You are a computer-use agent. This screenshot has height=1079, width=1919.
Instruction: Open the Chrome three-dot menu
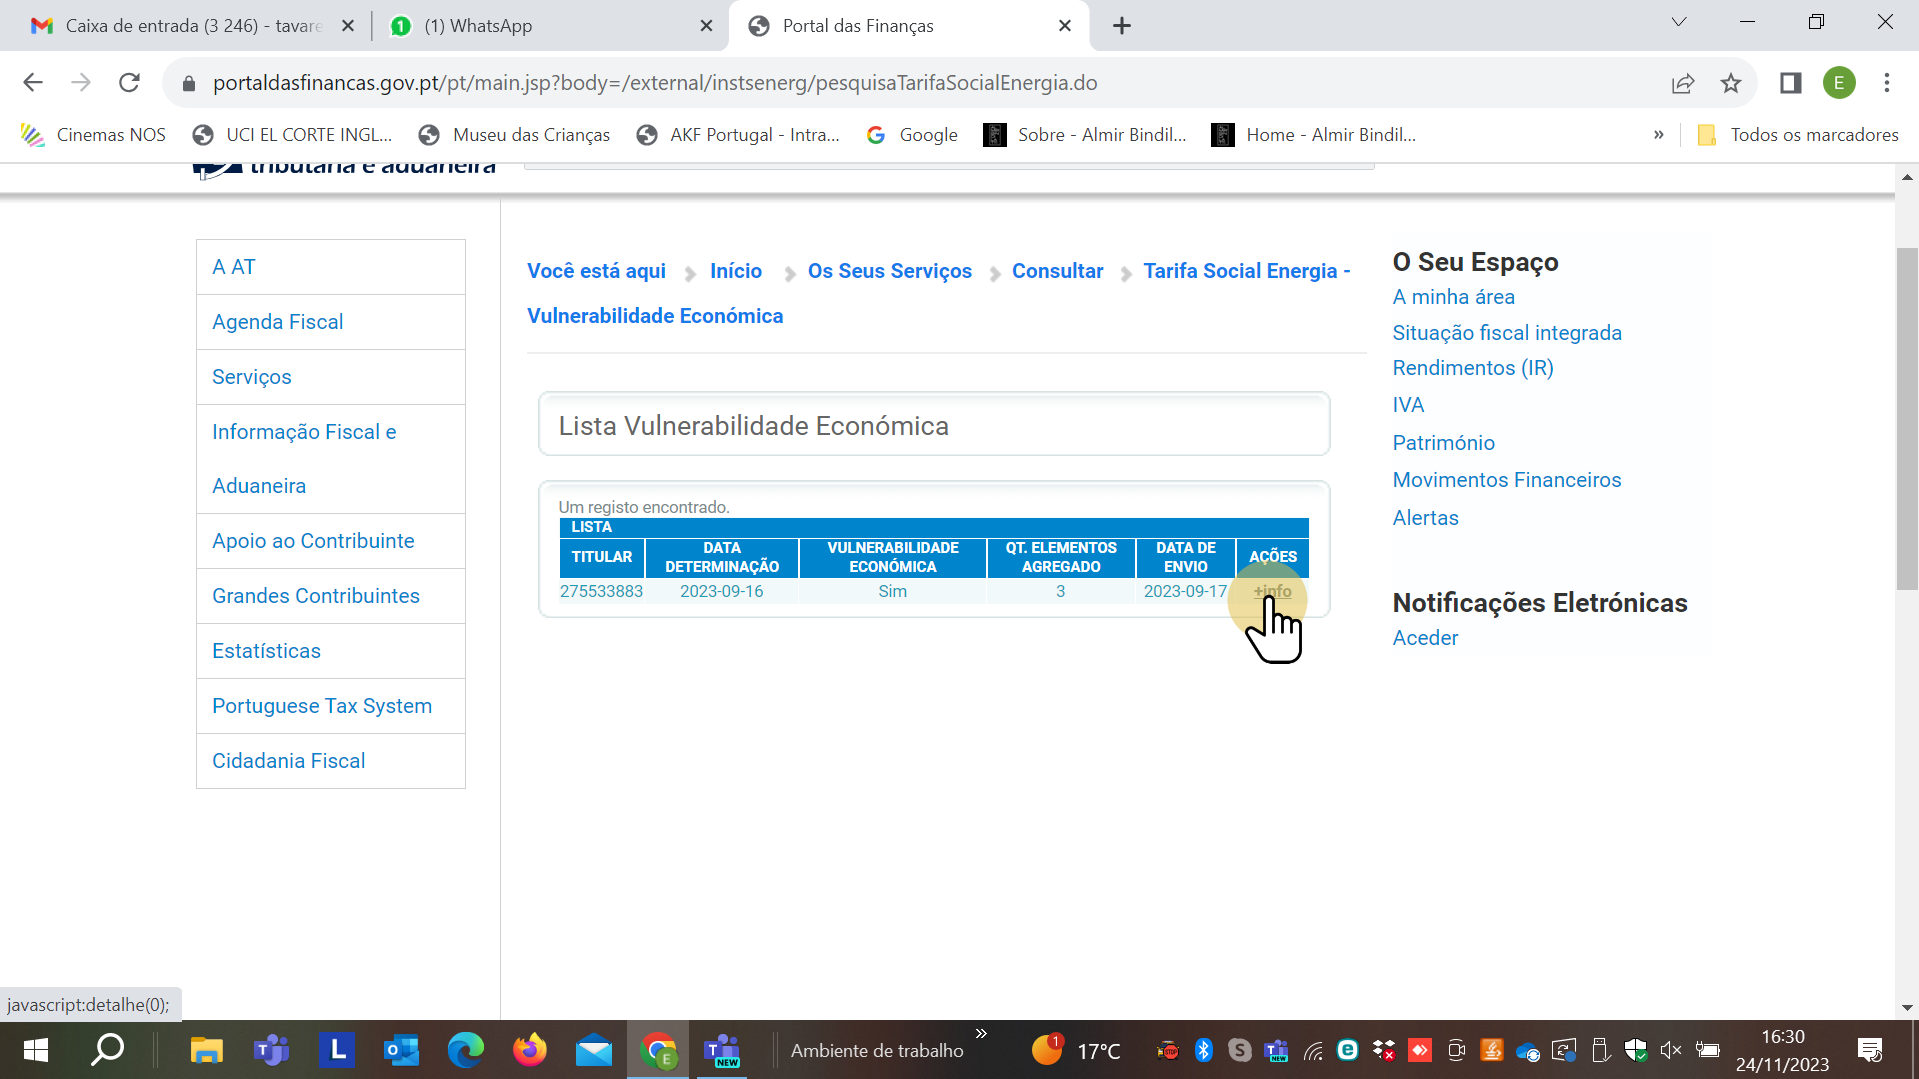click(x=1887, y=83)
